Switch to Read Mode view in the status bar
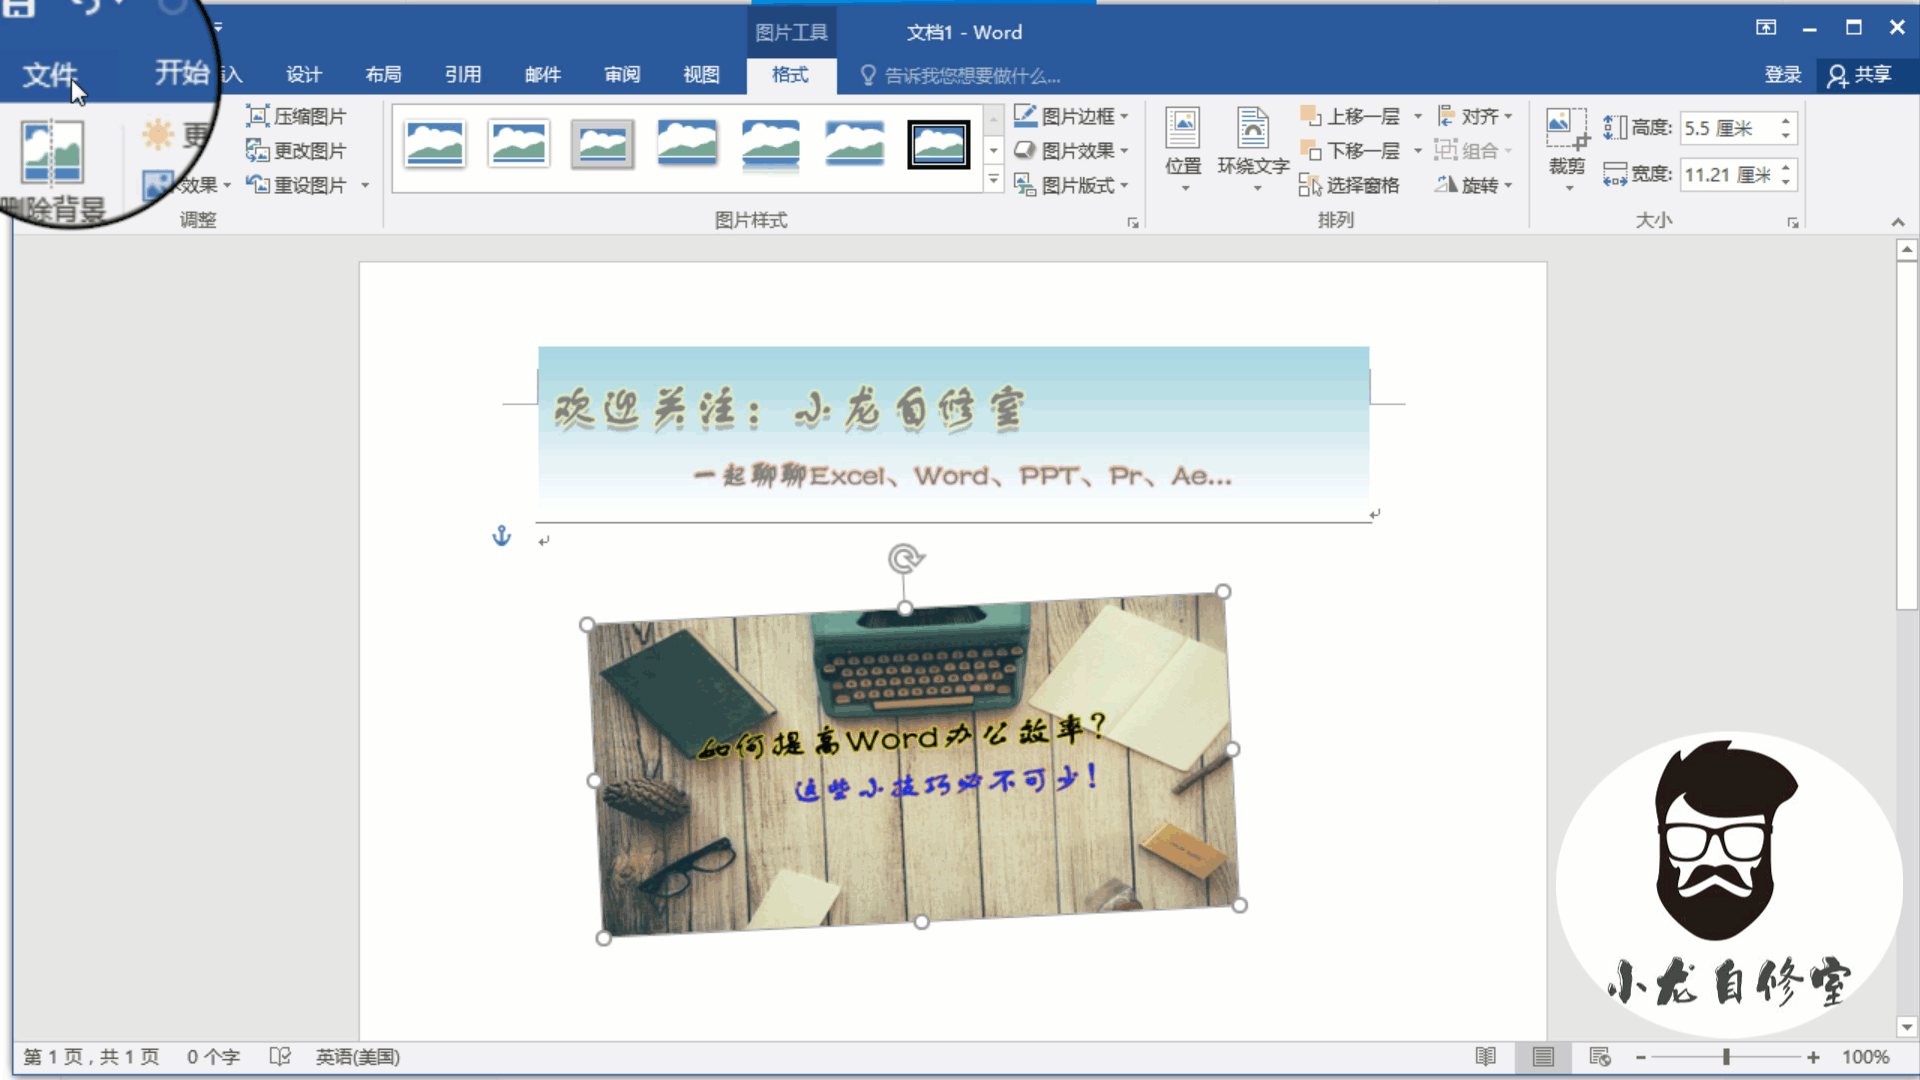Image resolution: width=1920 pixels, height=1080 pixels. point(1486,1057)
